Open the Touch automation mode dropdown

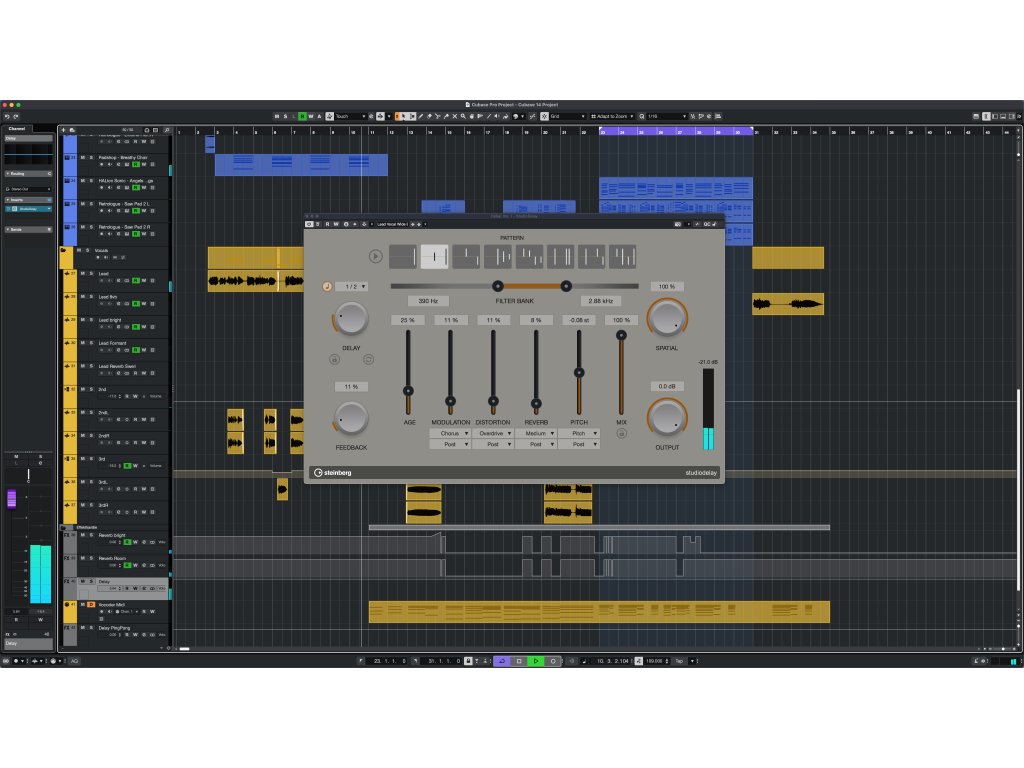click(350, 116)
